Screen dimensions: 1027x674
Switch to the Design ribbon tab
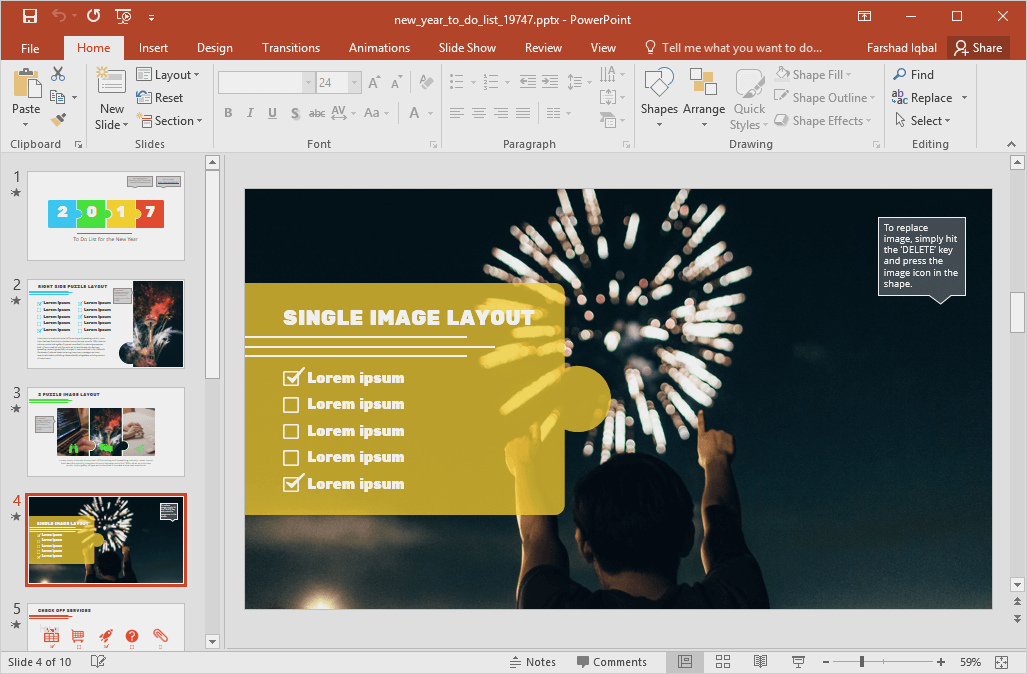tap(214, 48)
